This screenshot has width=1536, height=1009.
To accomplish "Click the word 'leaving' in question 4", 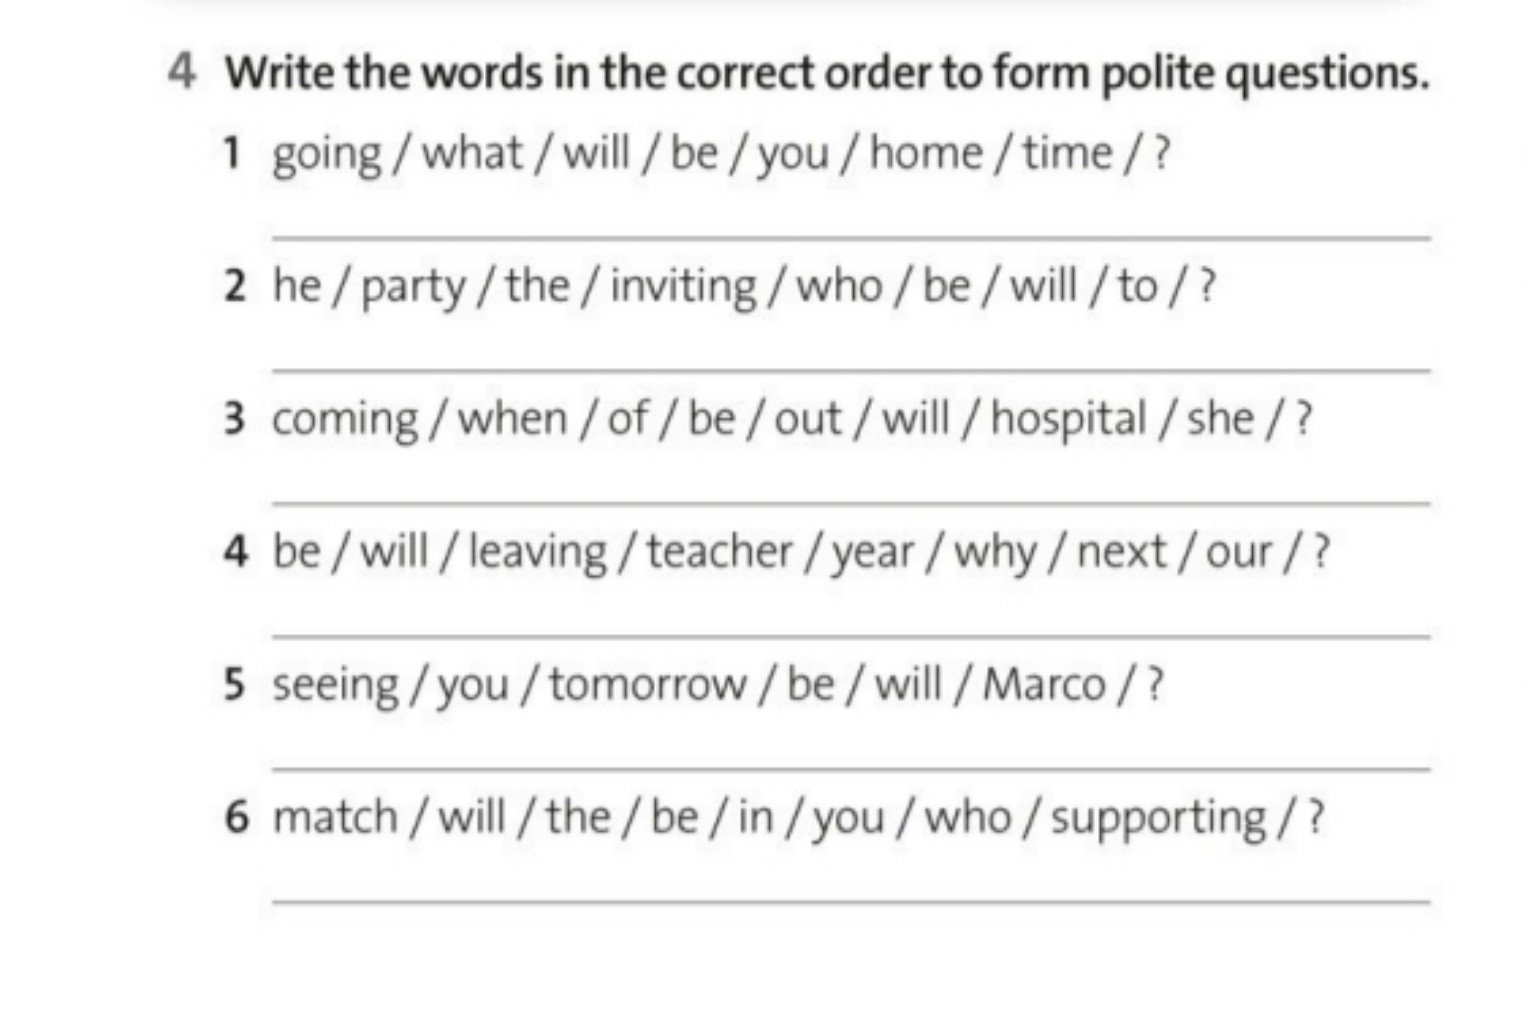I will click(537, 553).
